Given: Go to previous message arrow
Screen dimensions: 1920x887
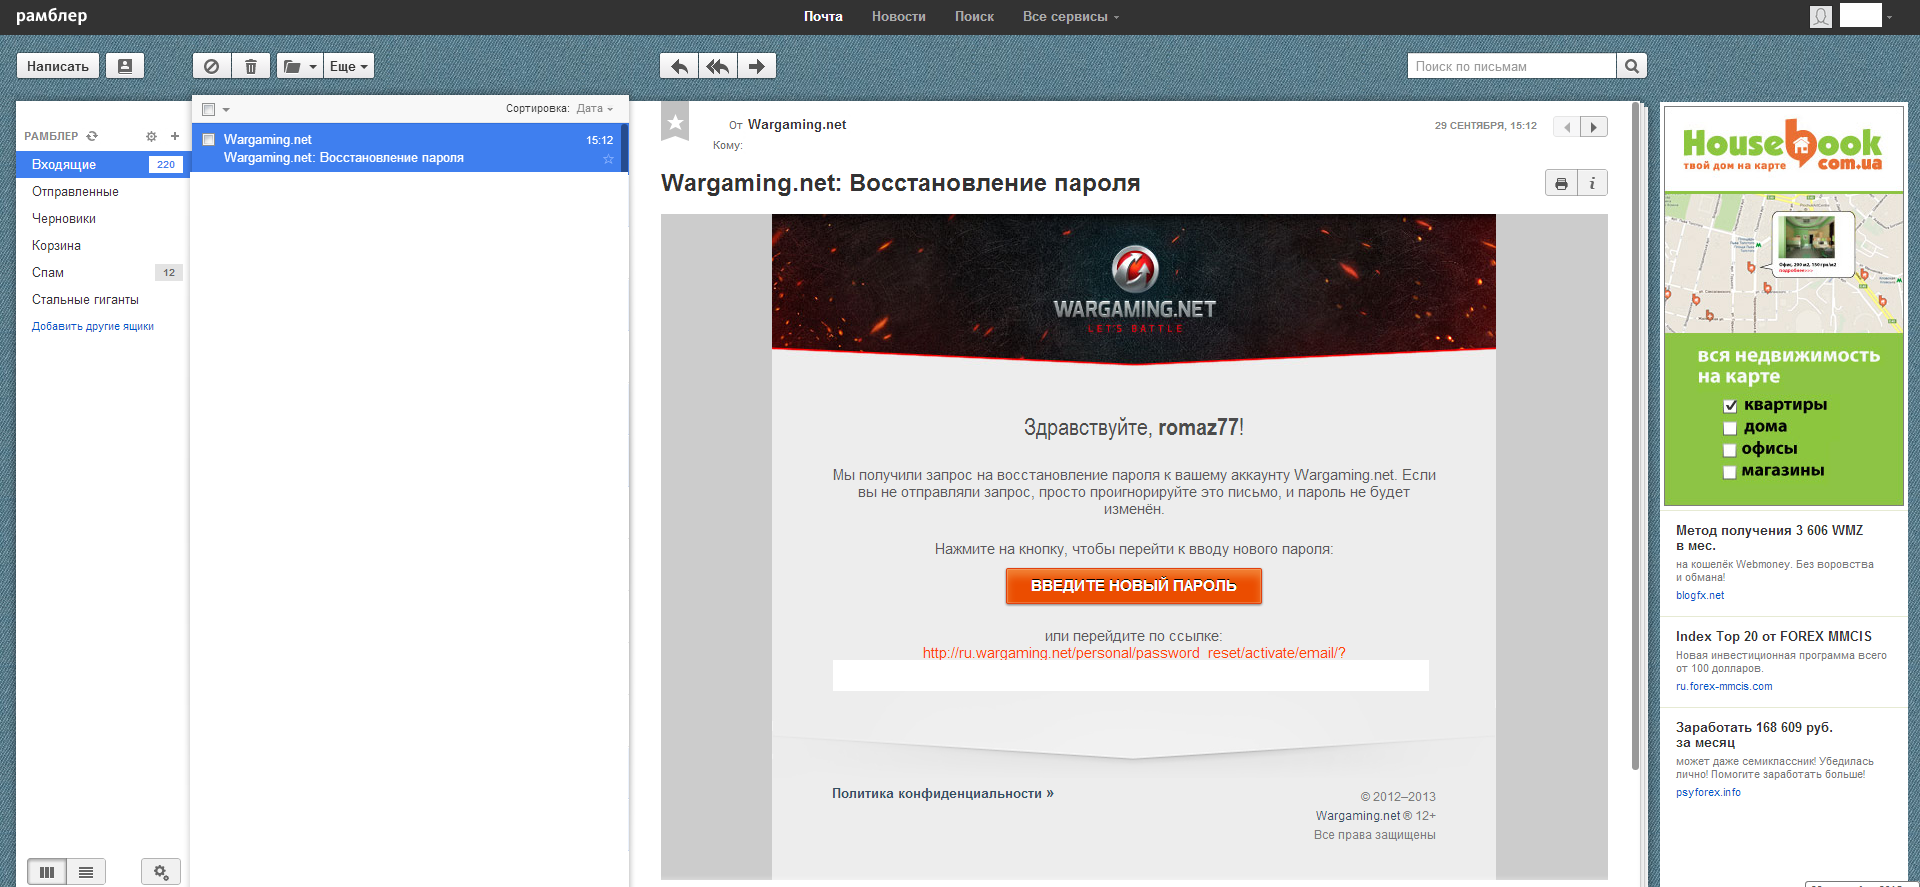Looking at the screenshot, I should pyautogui.click(x=1567, y=127).
